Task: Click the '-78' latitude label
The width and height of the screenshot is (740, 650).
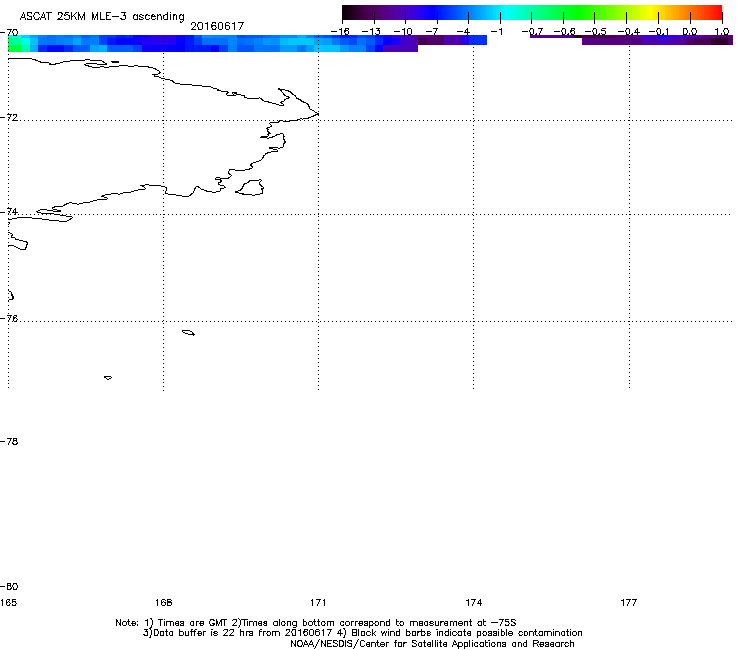Action: [x=9, y=441]
